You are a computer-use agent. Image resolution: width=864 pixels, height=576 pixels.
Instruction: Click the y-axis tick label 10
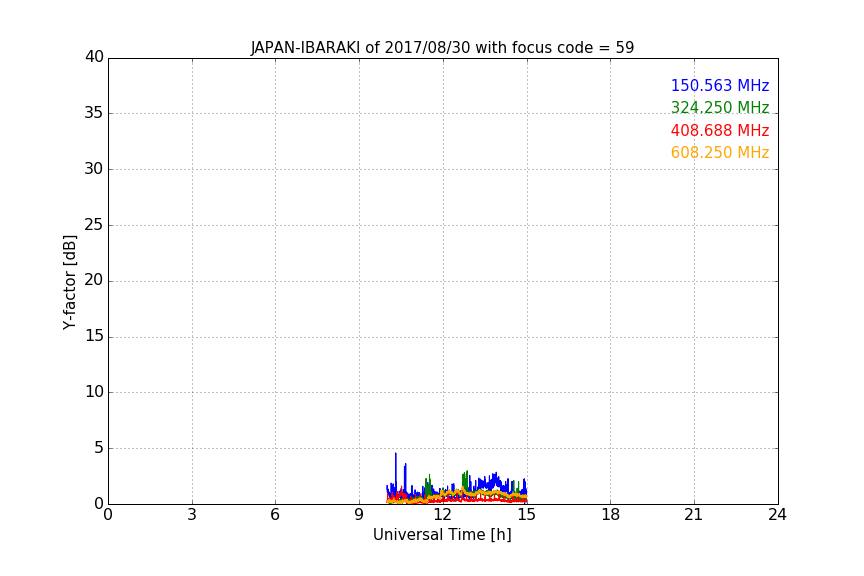pyautogui.click(x=94, y=392)
